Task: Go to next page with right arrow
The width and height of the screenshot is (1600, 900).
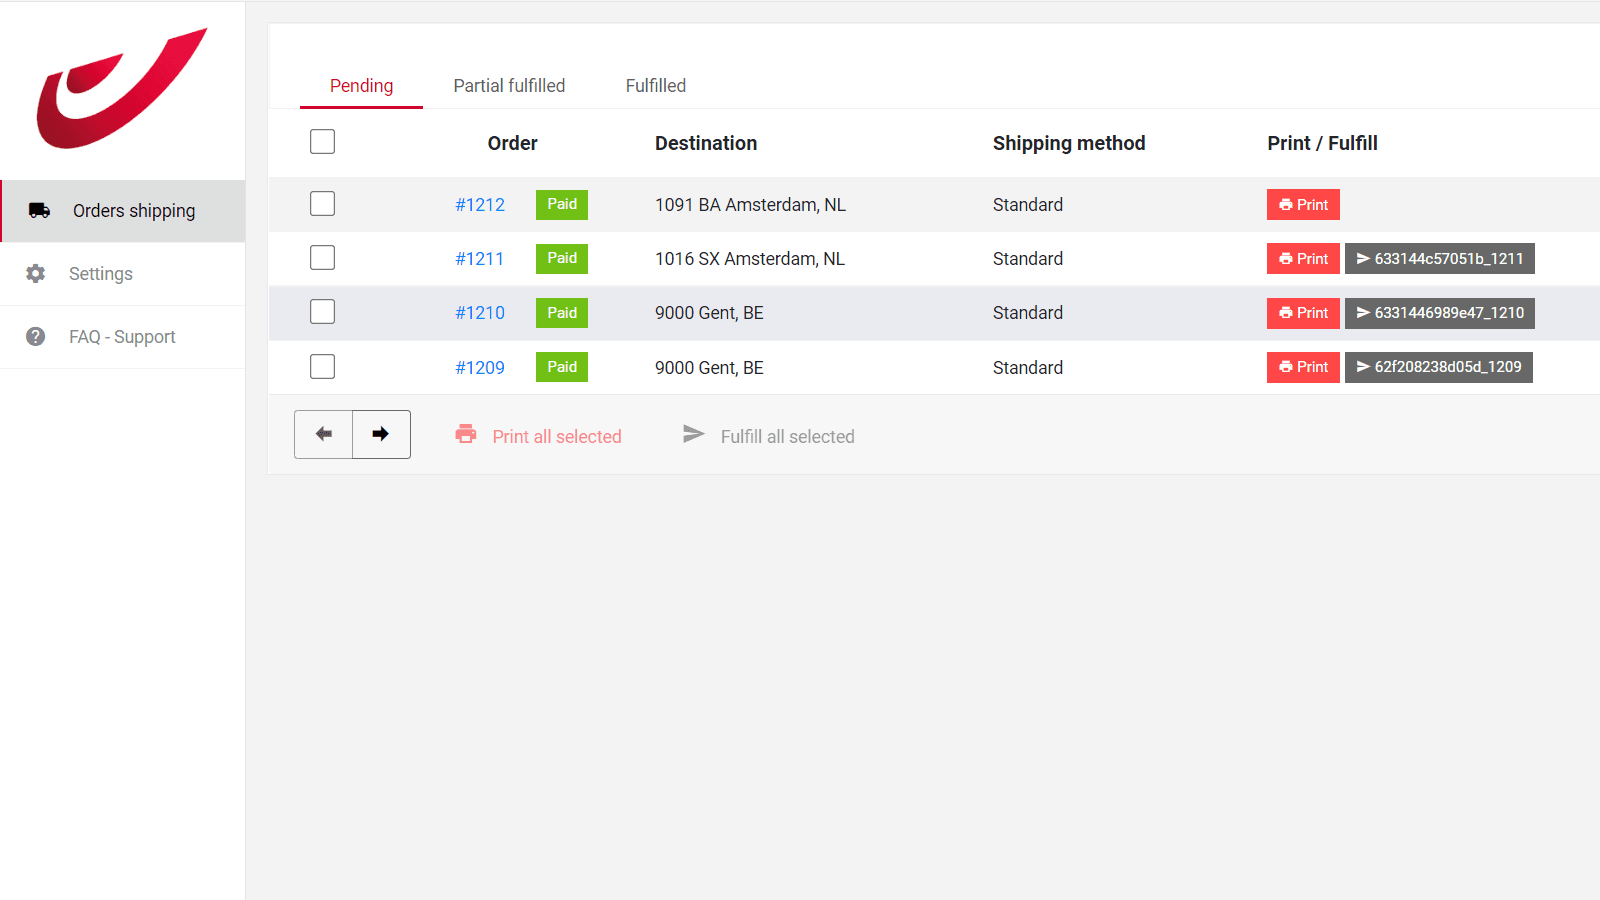Action: click(381, 434)
